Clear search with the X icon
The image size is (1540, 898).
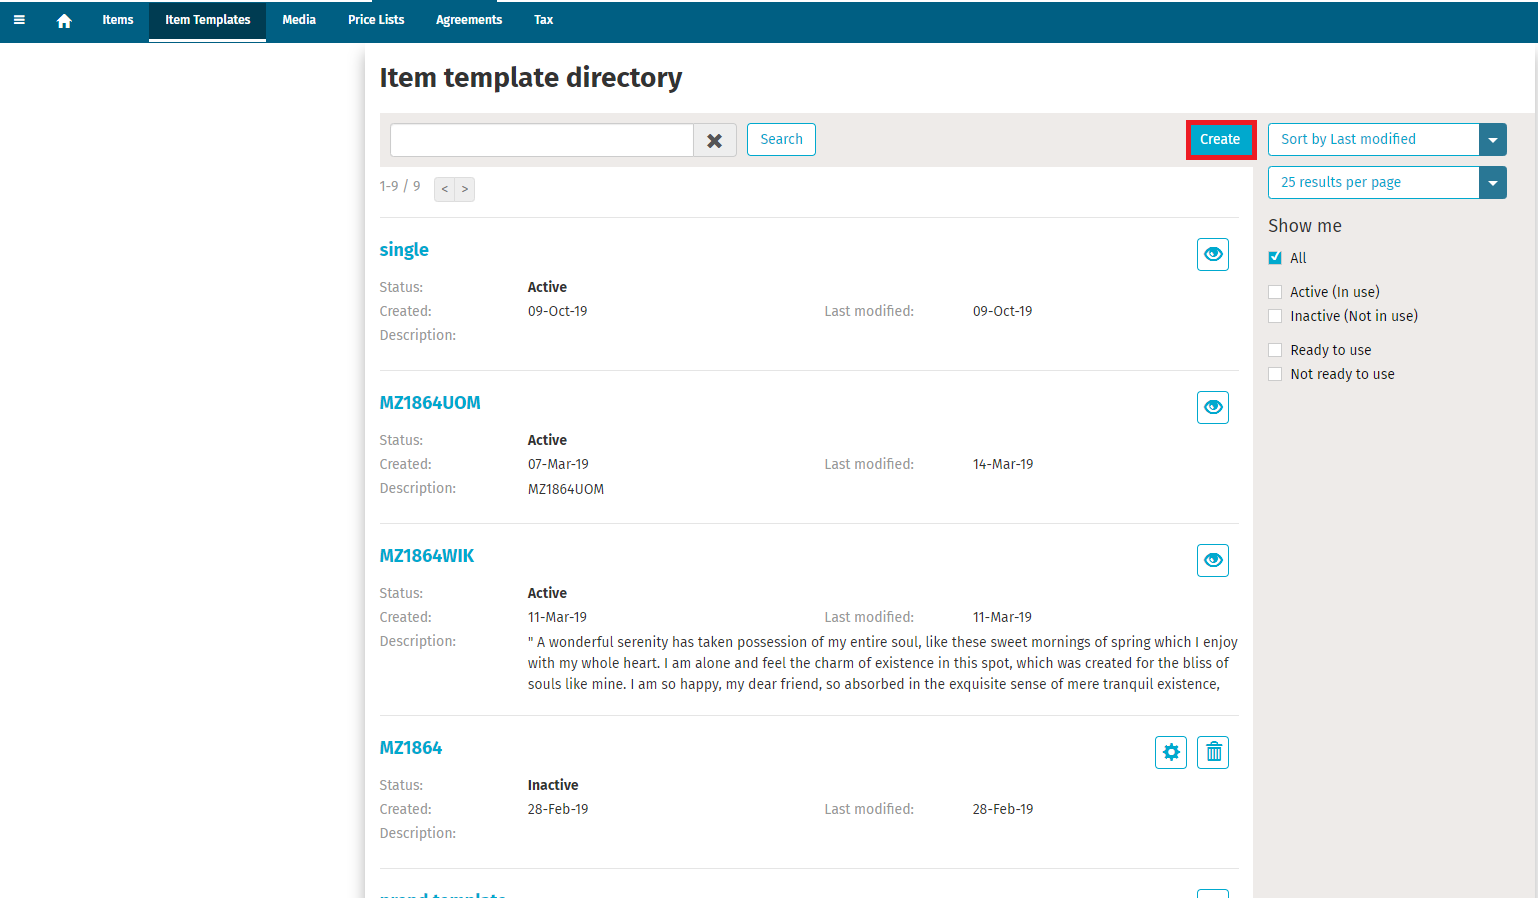pyautogui.click(x=714, y=141)
